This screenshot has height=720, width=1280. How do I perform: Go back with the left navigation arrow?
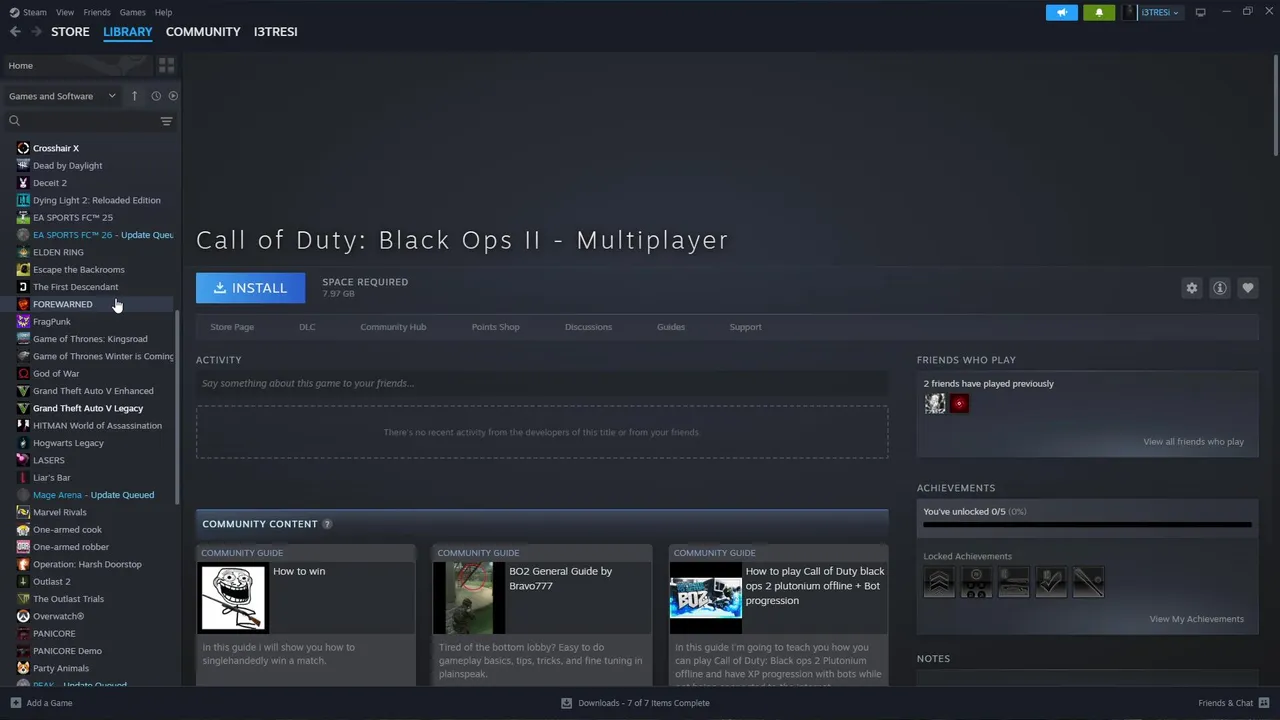click(15, 32)
